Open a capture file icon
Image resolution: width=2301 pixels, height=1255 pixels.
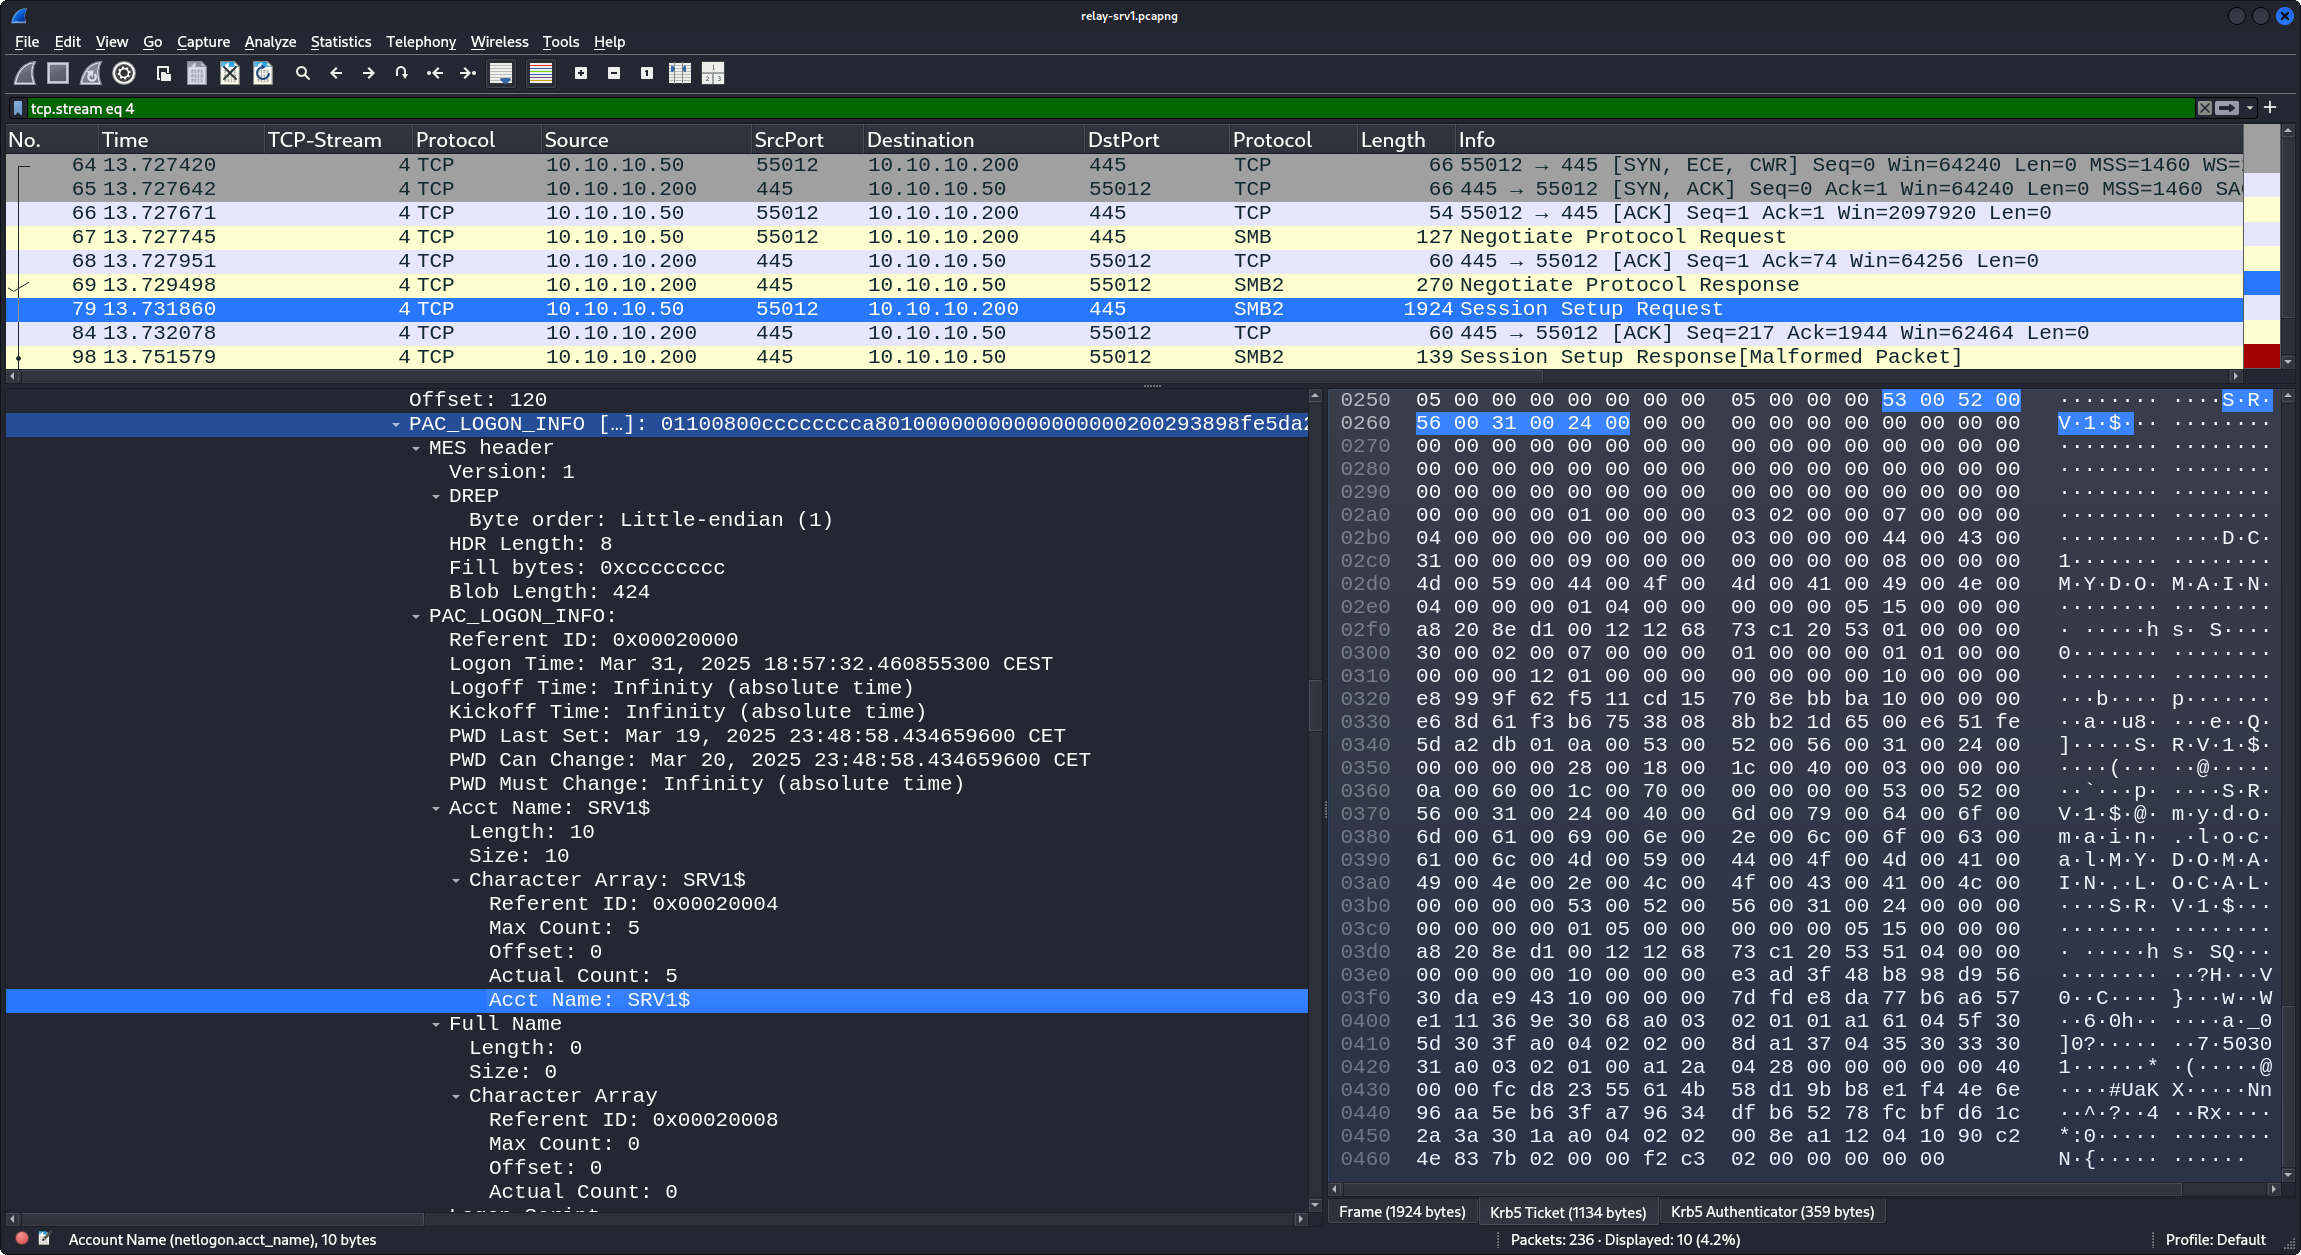tap(164, 73)
